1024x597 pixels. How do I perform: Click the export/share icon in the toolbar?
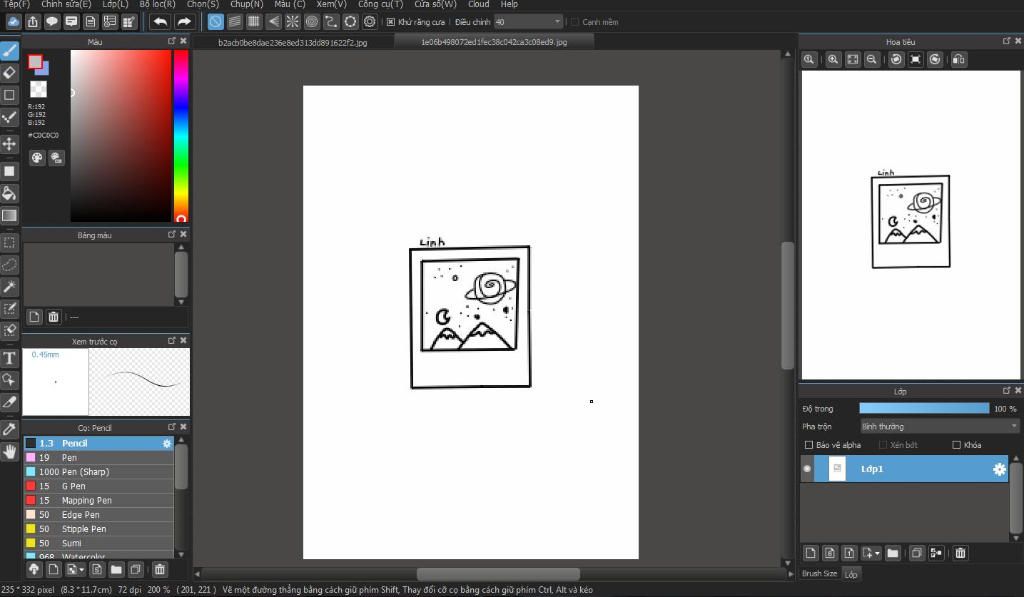click(x=33, y=22)
